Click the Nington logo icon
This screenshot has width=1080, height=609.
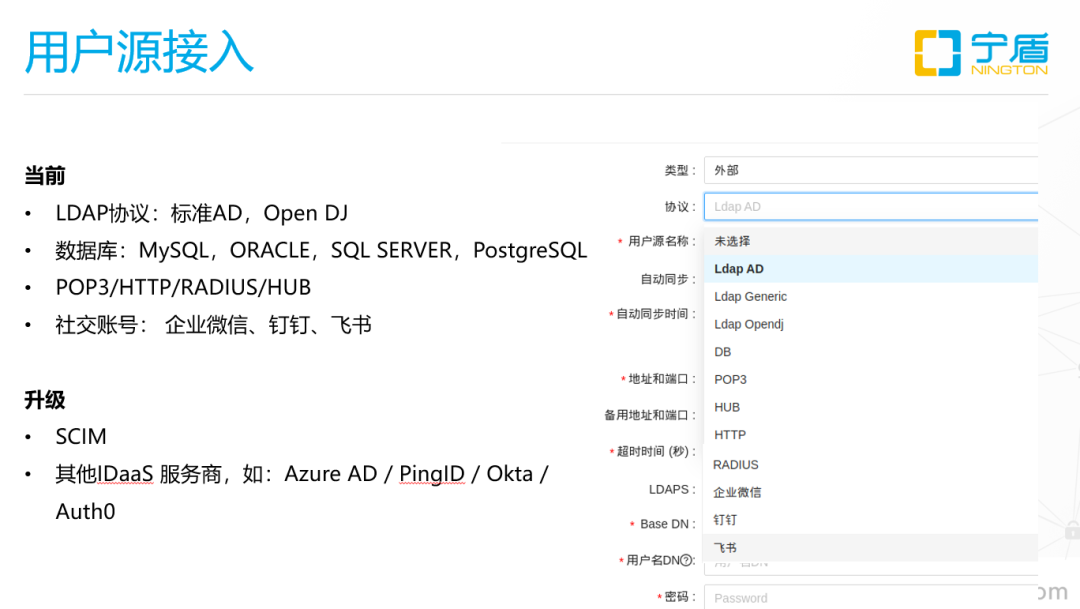click(937, 52)
